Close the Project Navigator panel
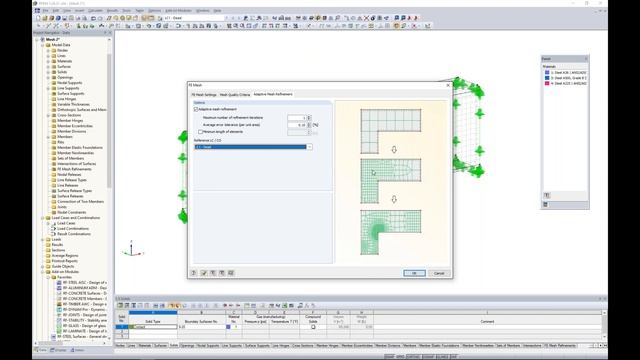 pos(110,33)
